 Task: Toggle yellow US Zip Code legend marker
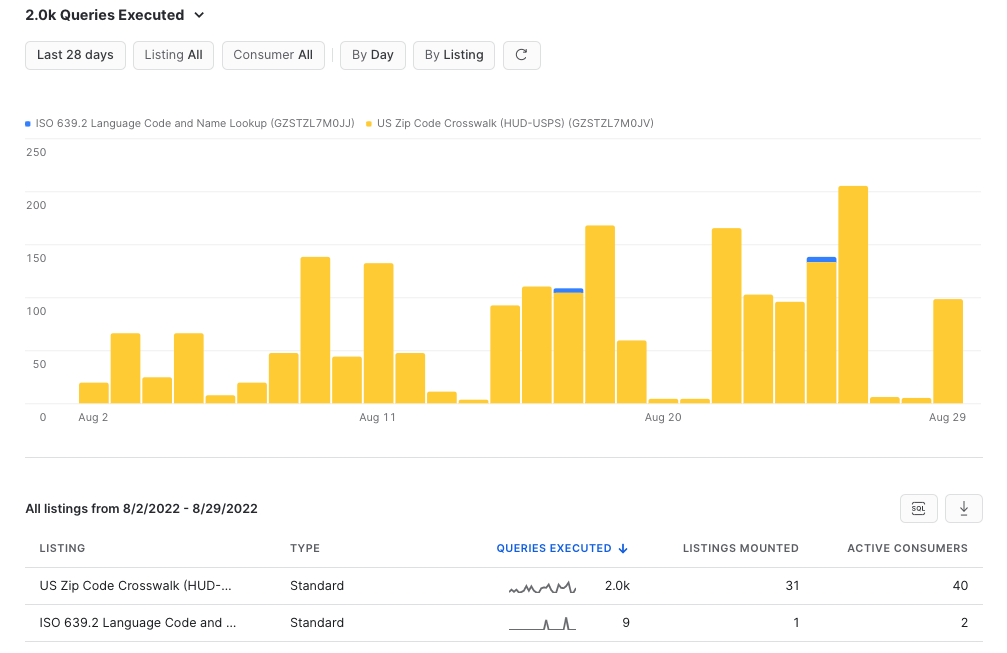(369, 123)
